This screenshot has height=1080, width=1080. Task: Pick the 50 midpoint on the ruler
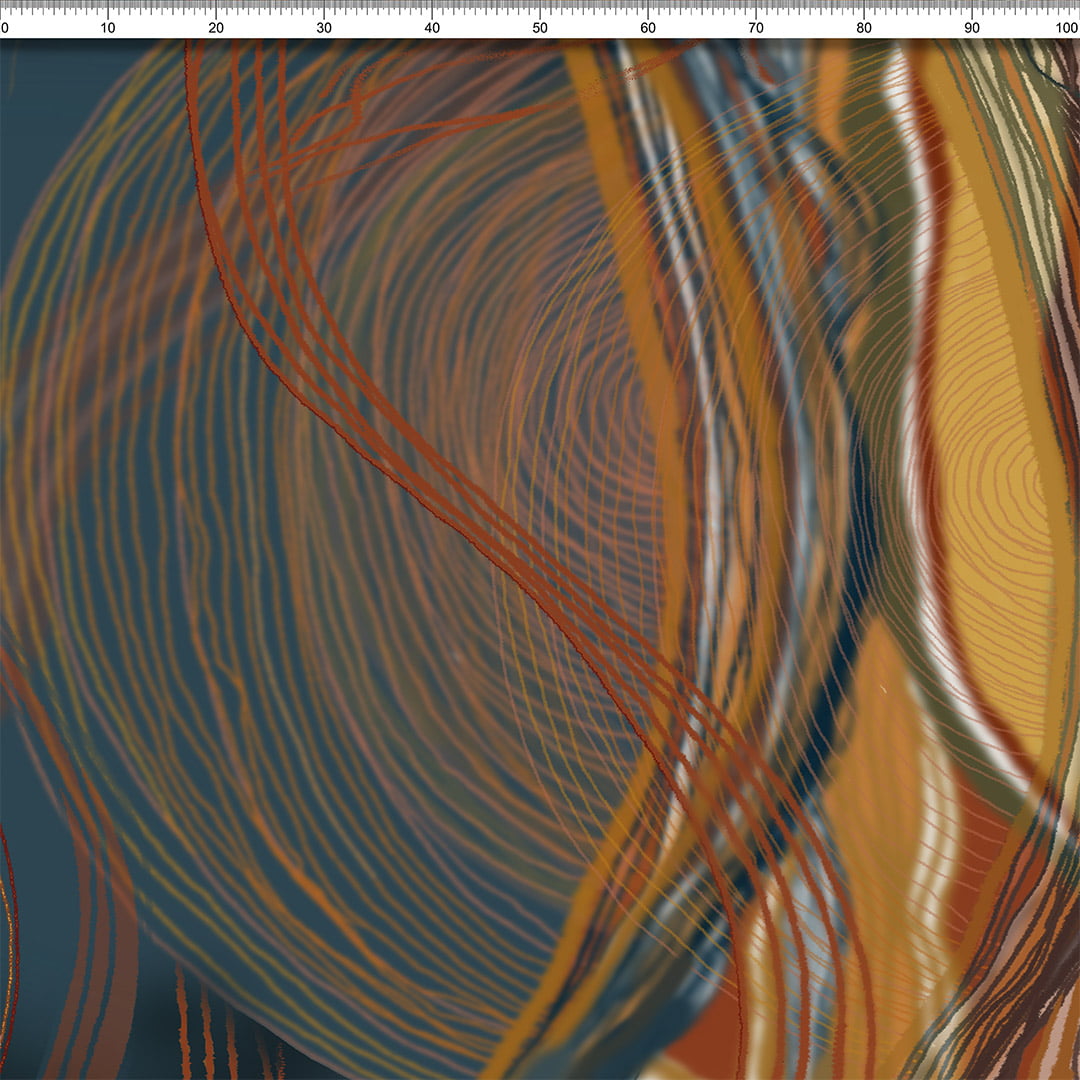point(540,27)
